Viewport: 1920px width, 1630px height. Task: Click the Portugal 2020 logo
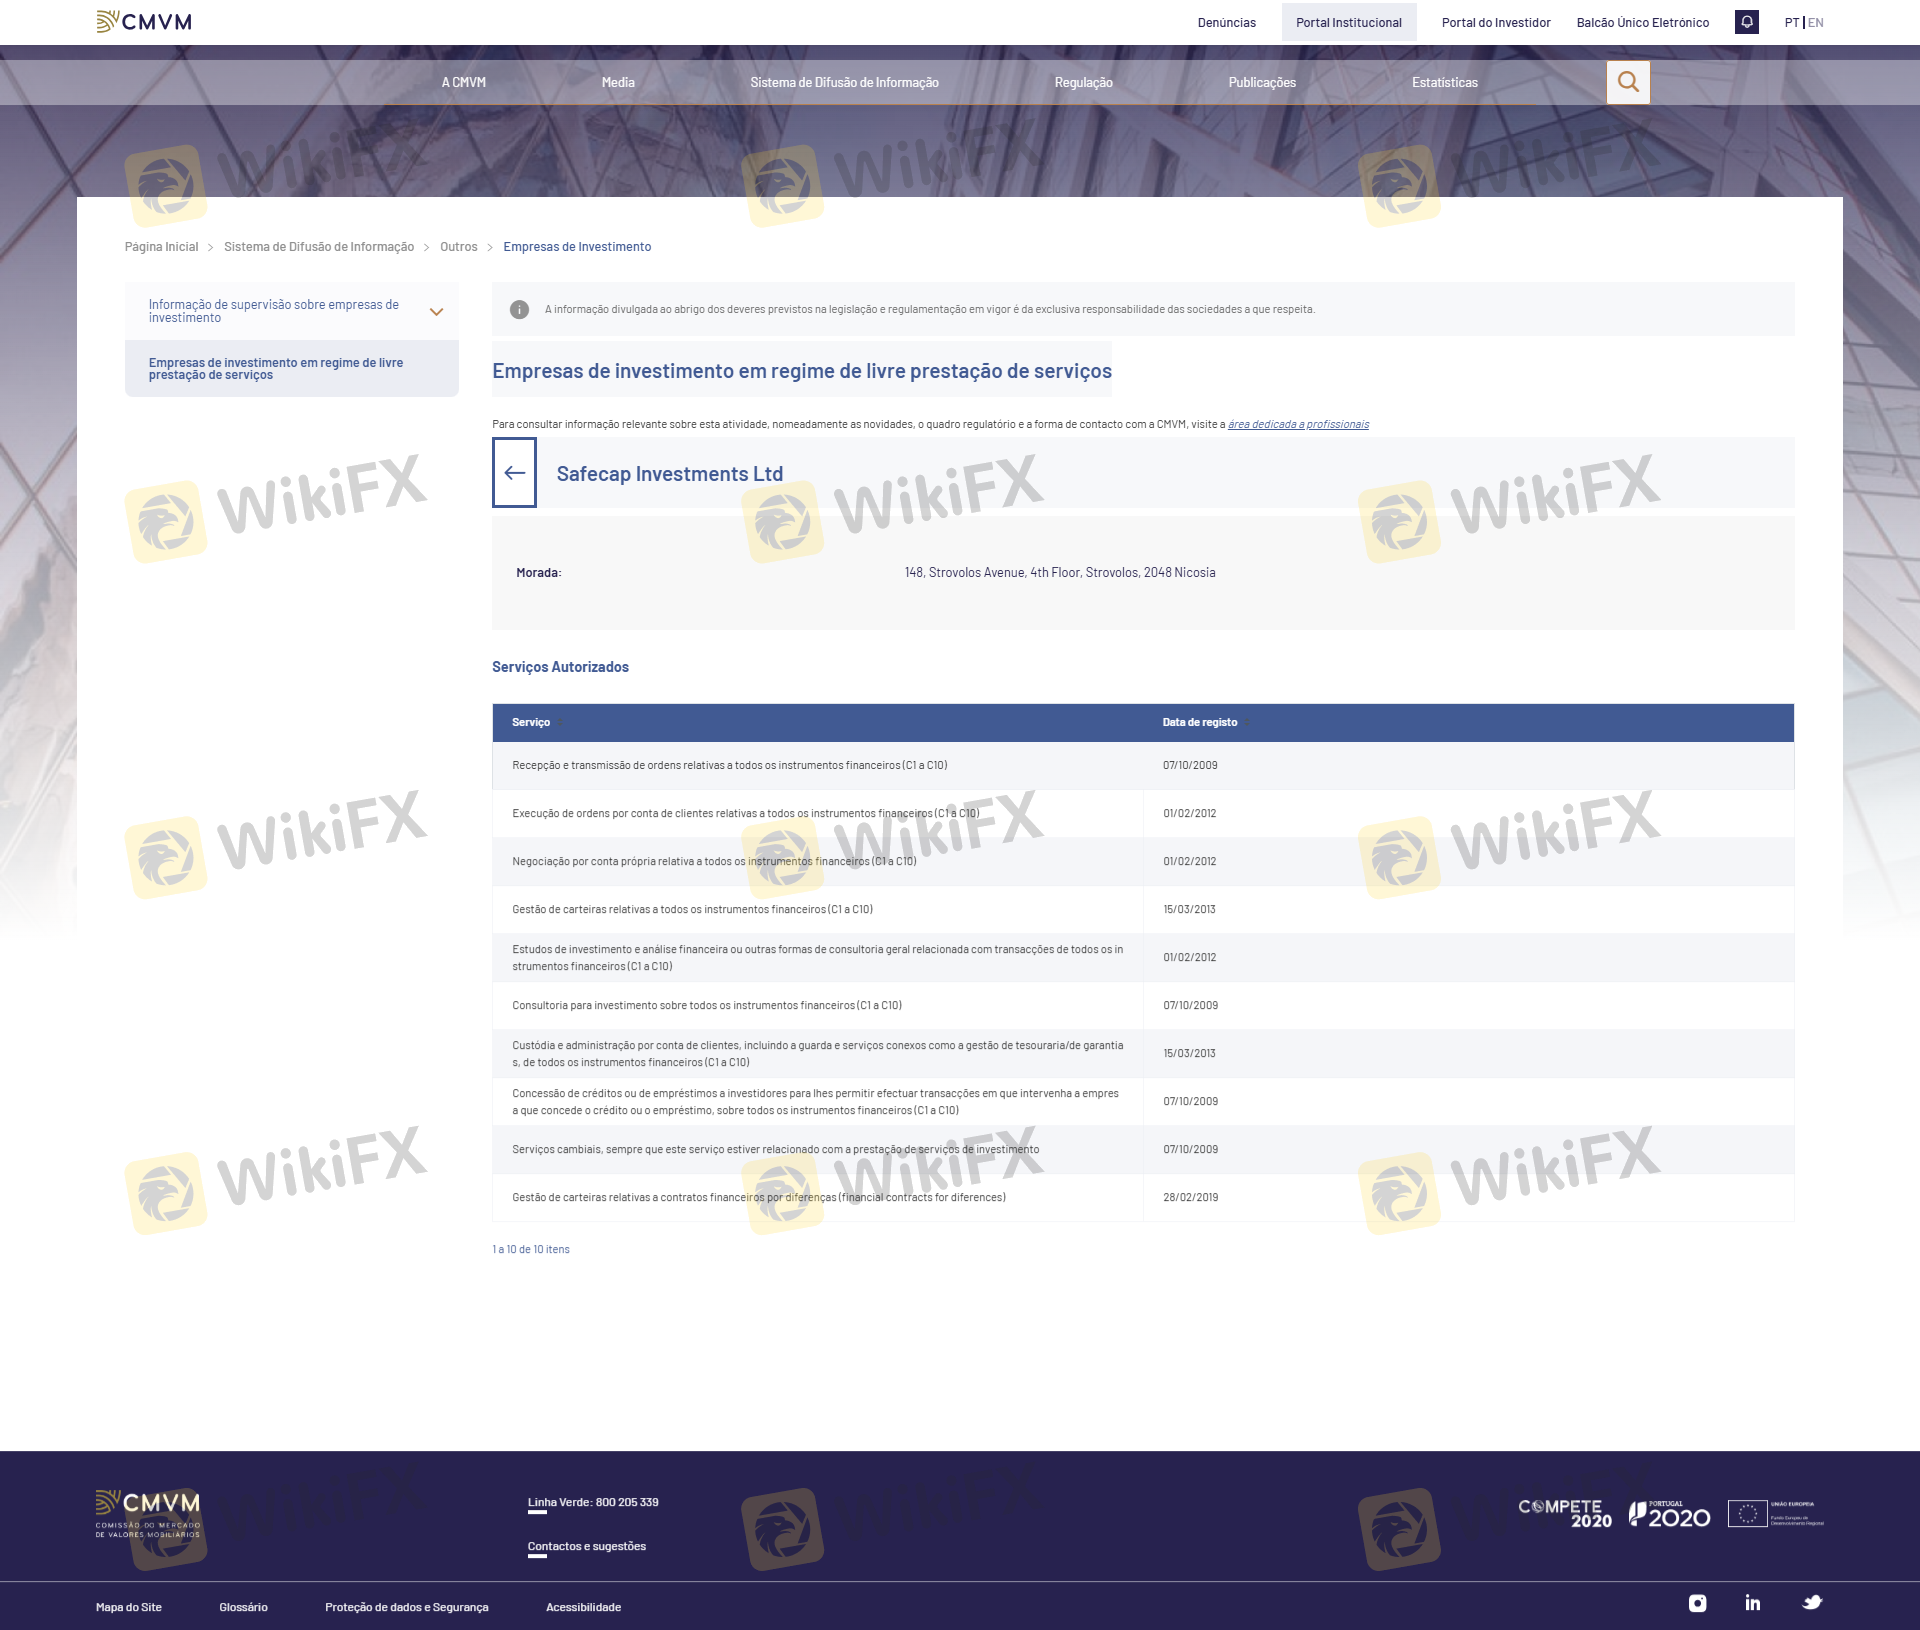(x=1670, y=1514)
